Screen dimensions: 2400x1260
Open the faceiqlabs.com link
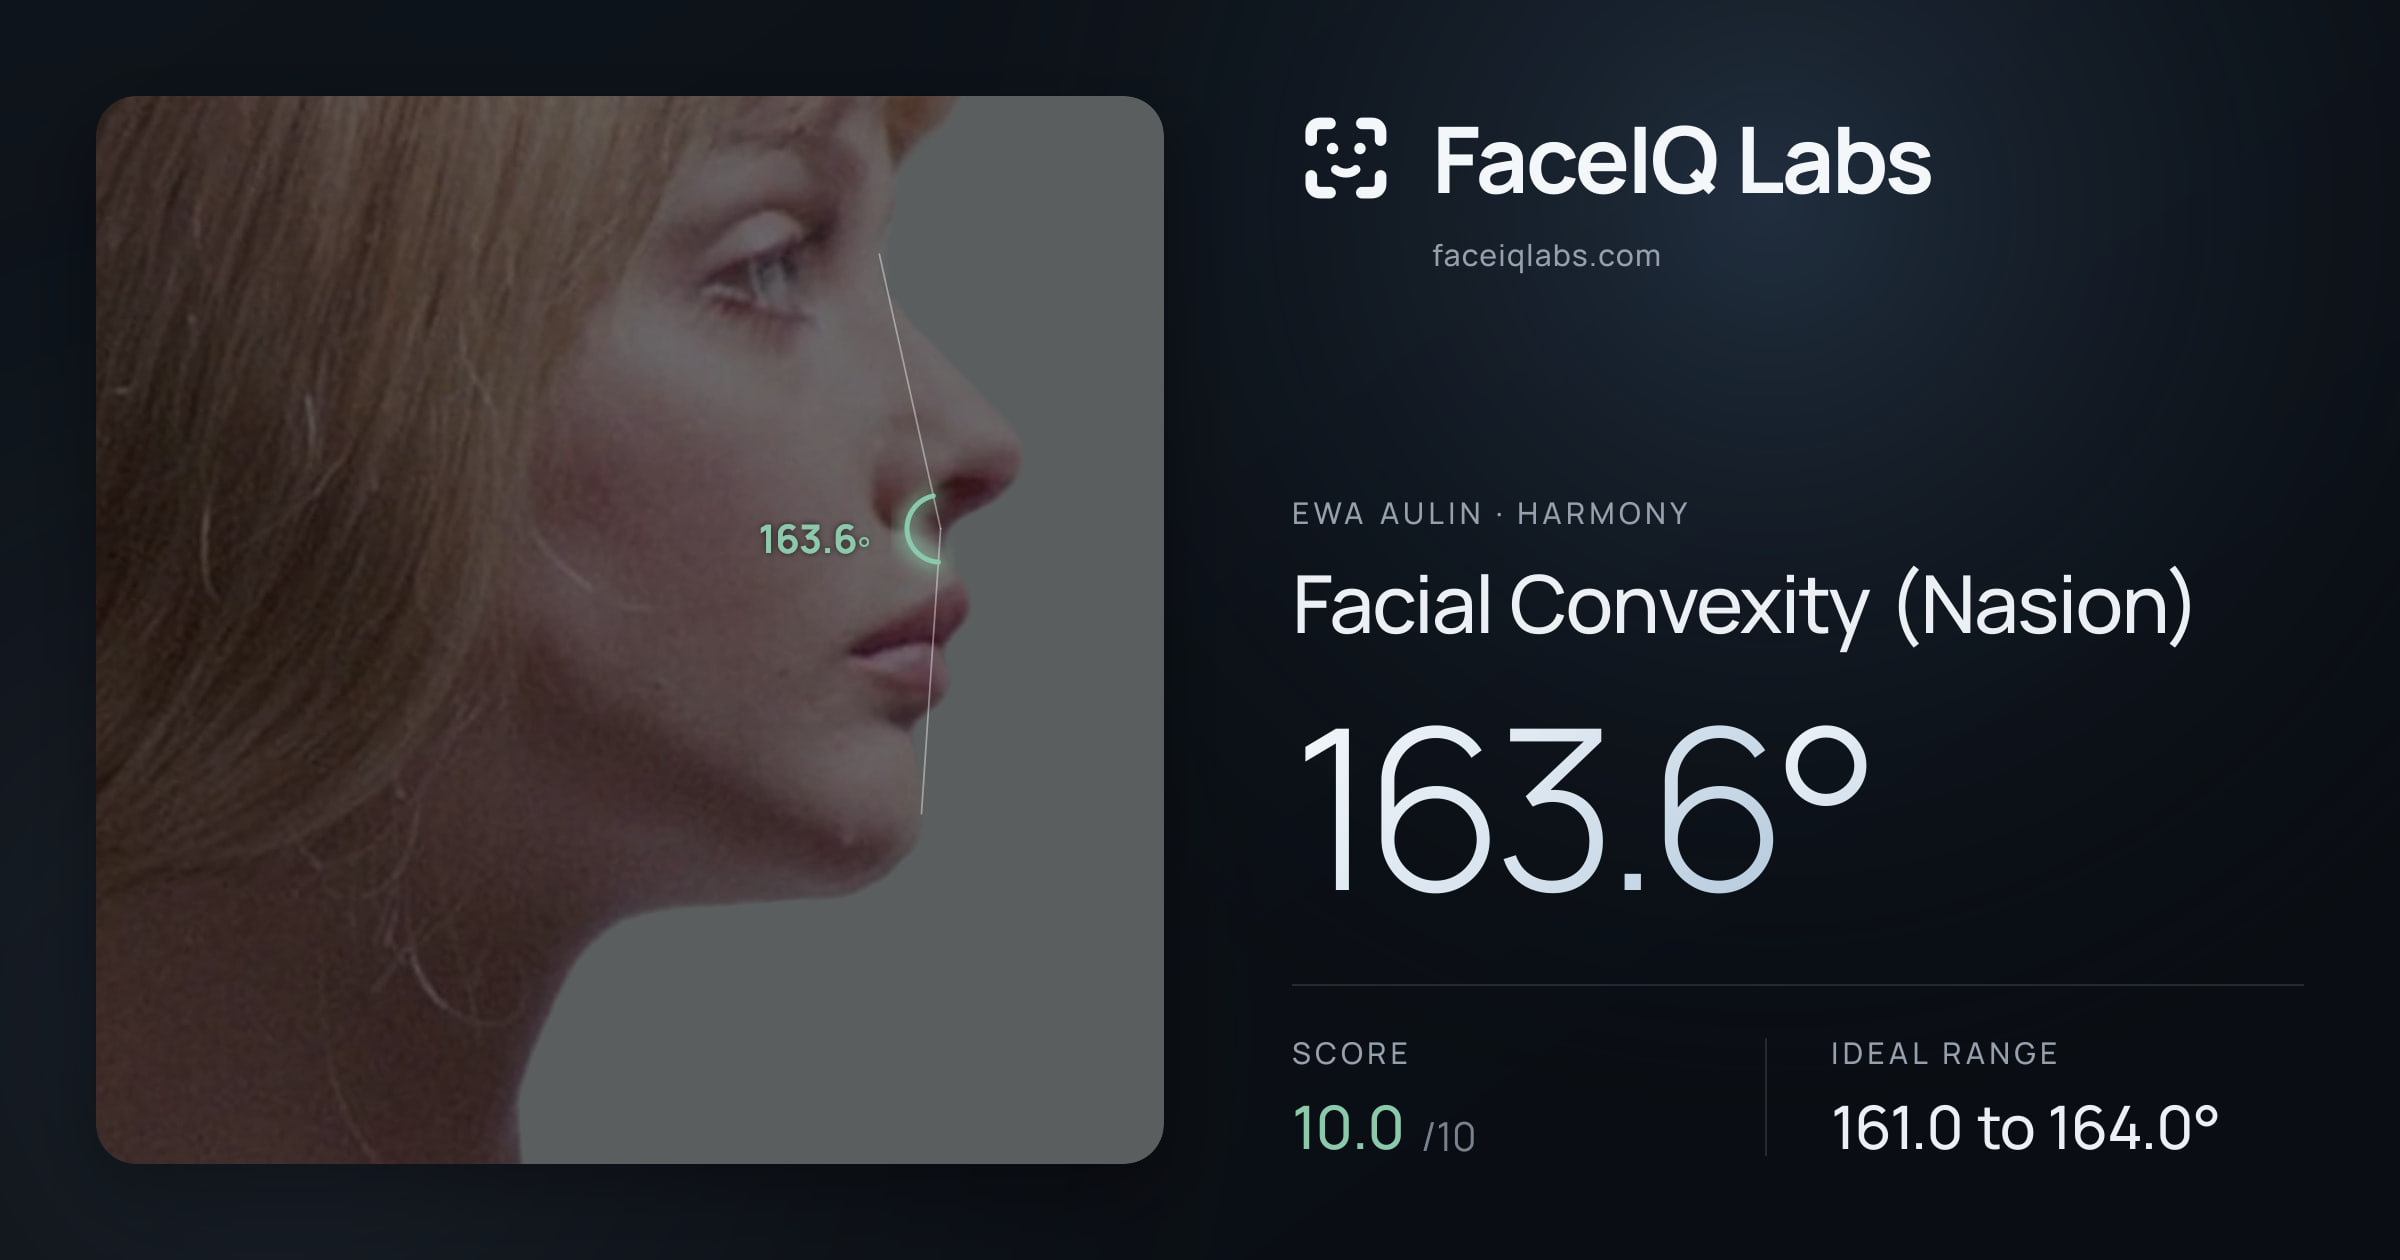click(x=1546, y=256)
